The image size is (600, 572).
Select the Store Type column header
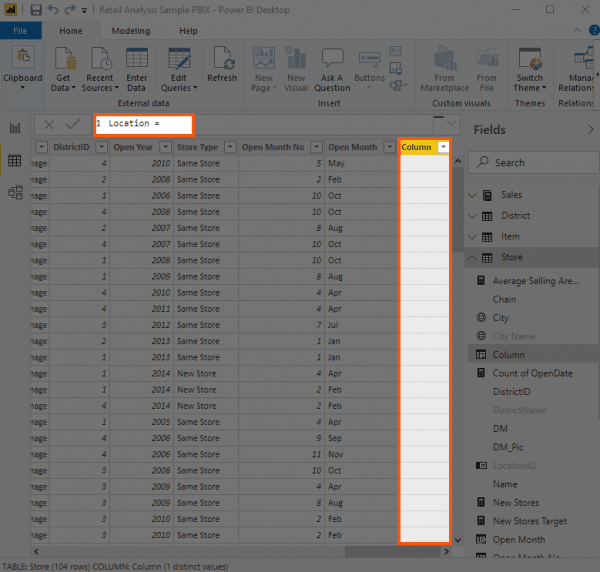click(x=197, y=147)
